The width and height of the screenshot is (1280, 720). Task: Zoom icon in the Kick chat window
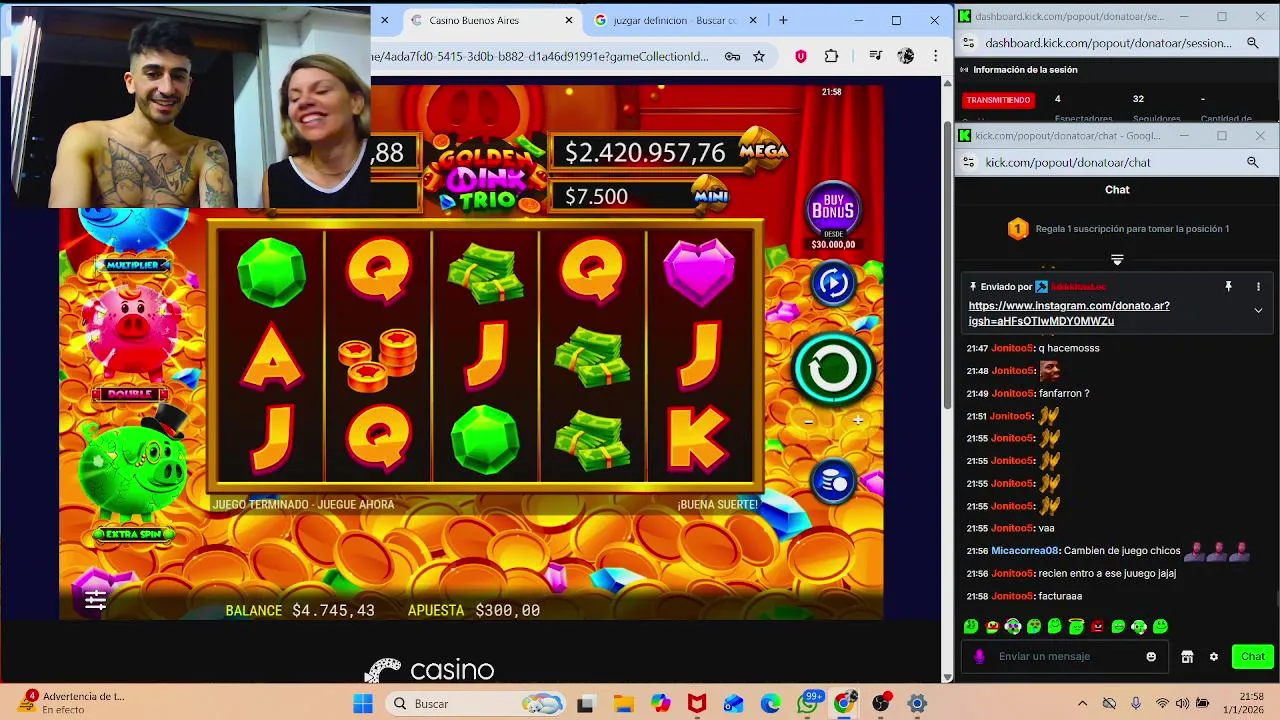(1252, 162)
